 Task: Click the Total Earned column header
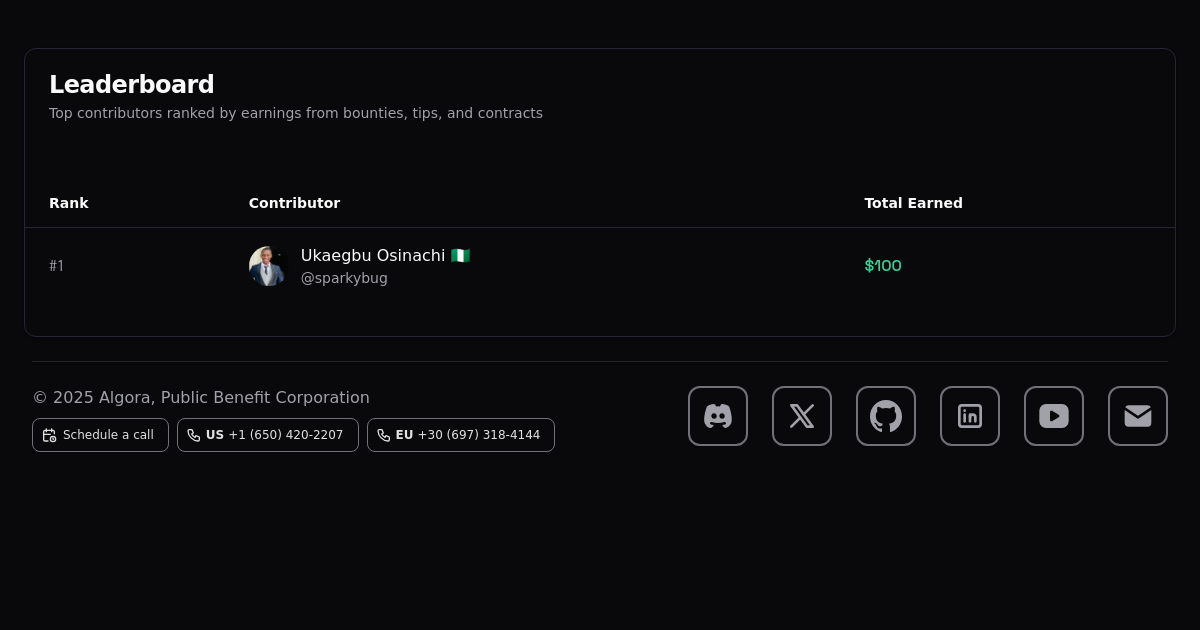[913, 203]
